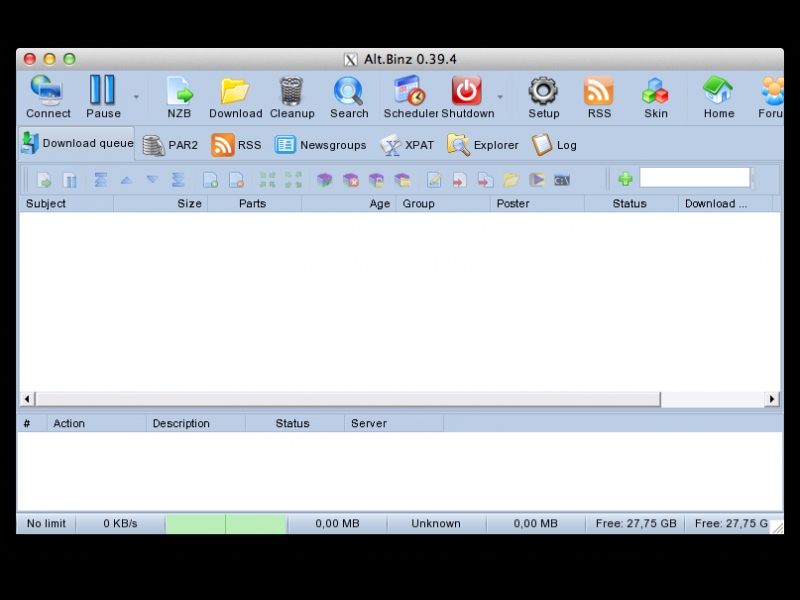The width and height of the screenshot is (800, 600).
Task: Open the Explorer tab
Action: click(483, 145)
